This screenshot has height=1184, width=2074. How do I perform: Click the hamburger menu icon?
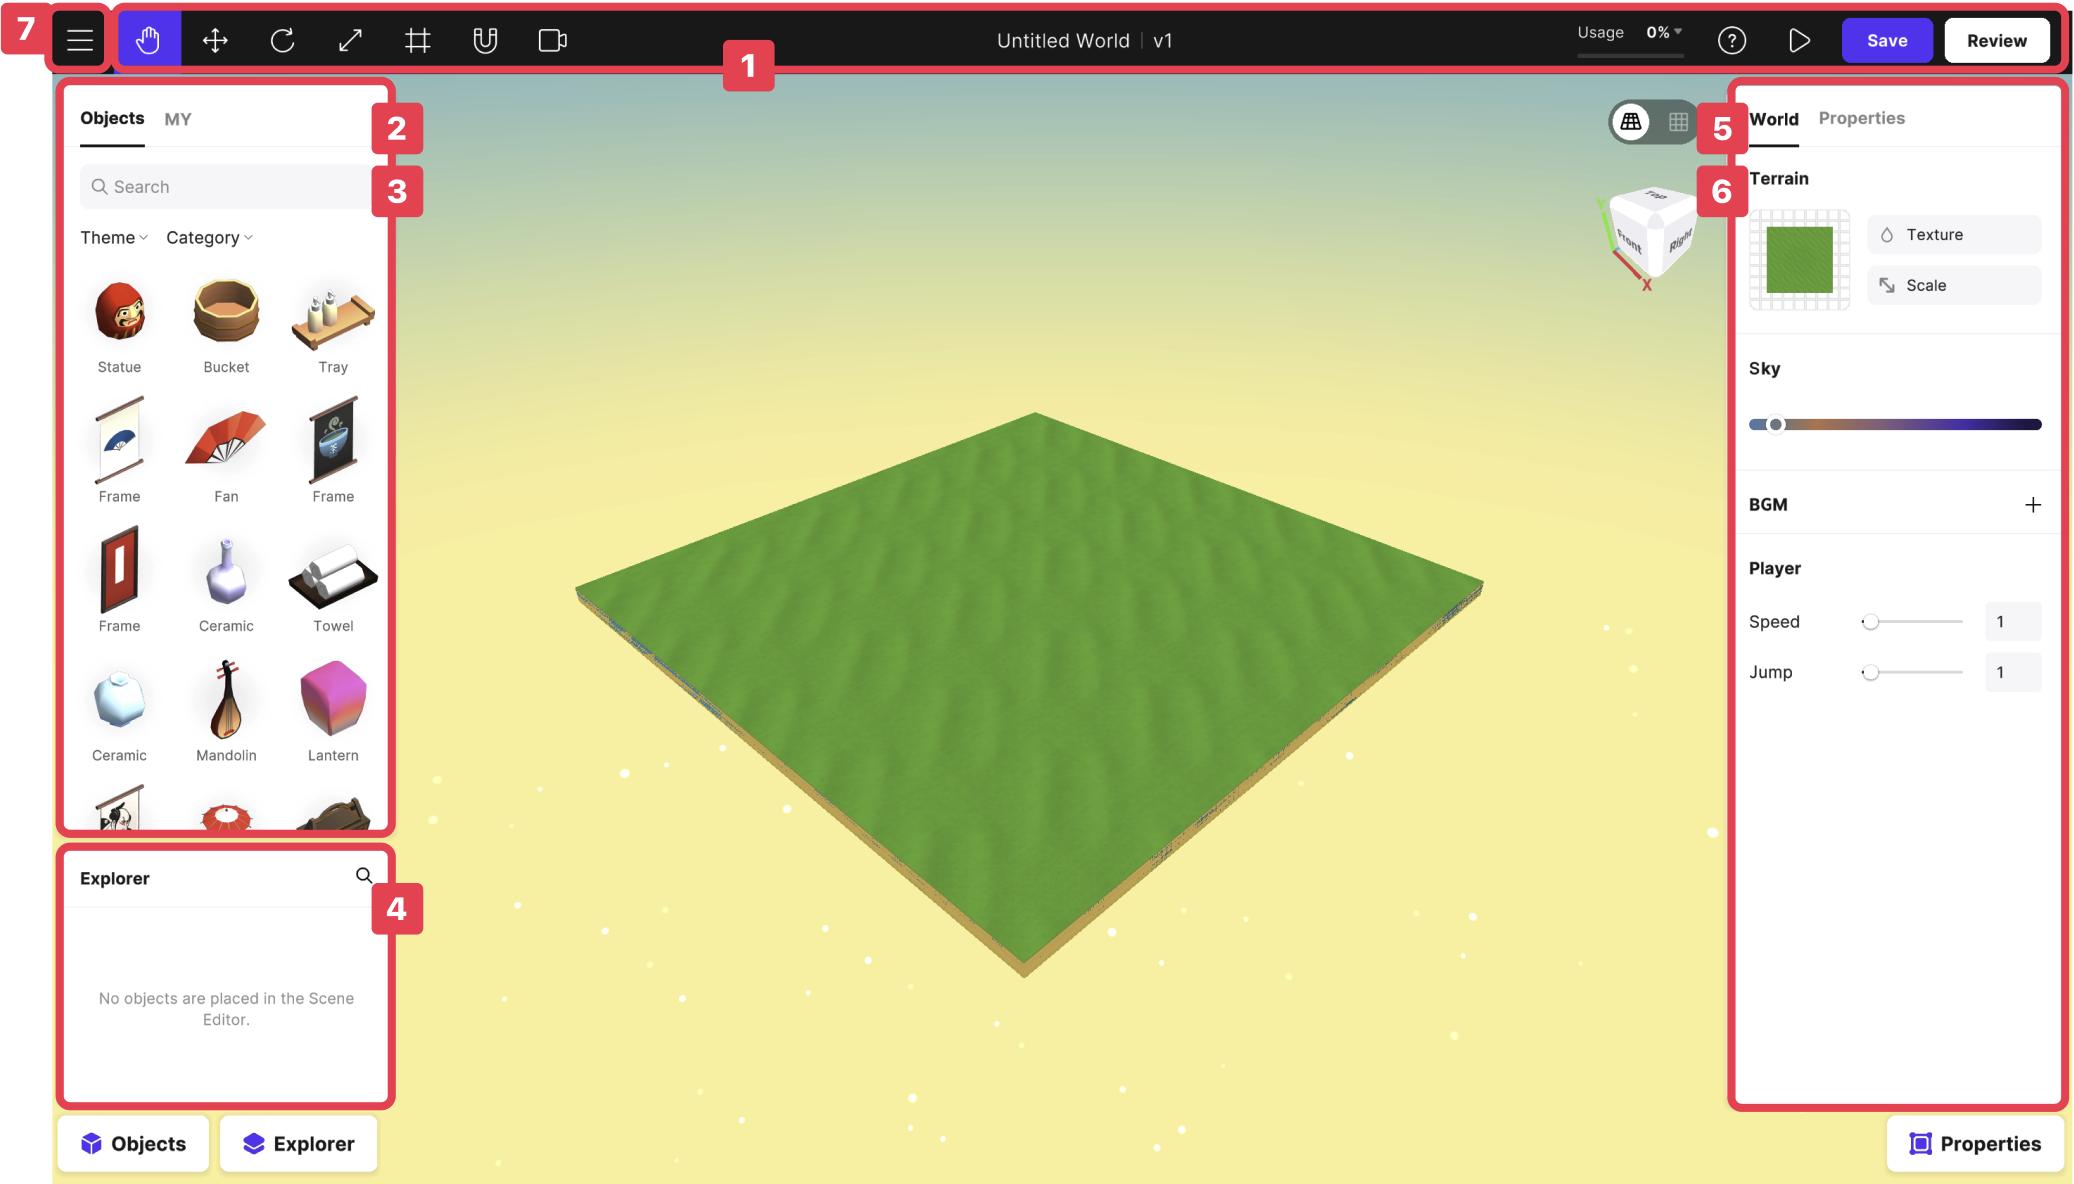(x=81, y=38)
